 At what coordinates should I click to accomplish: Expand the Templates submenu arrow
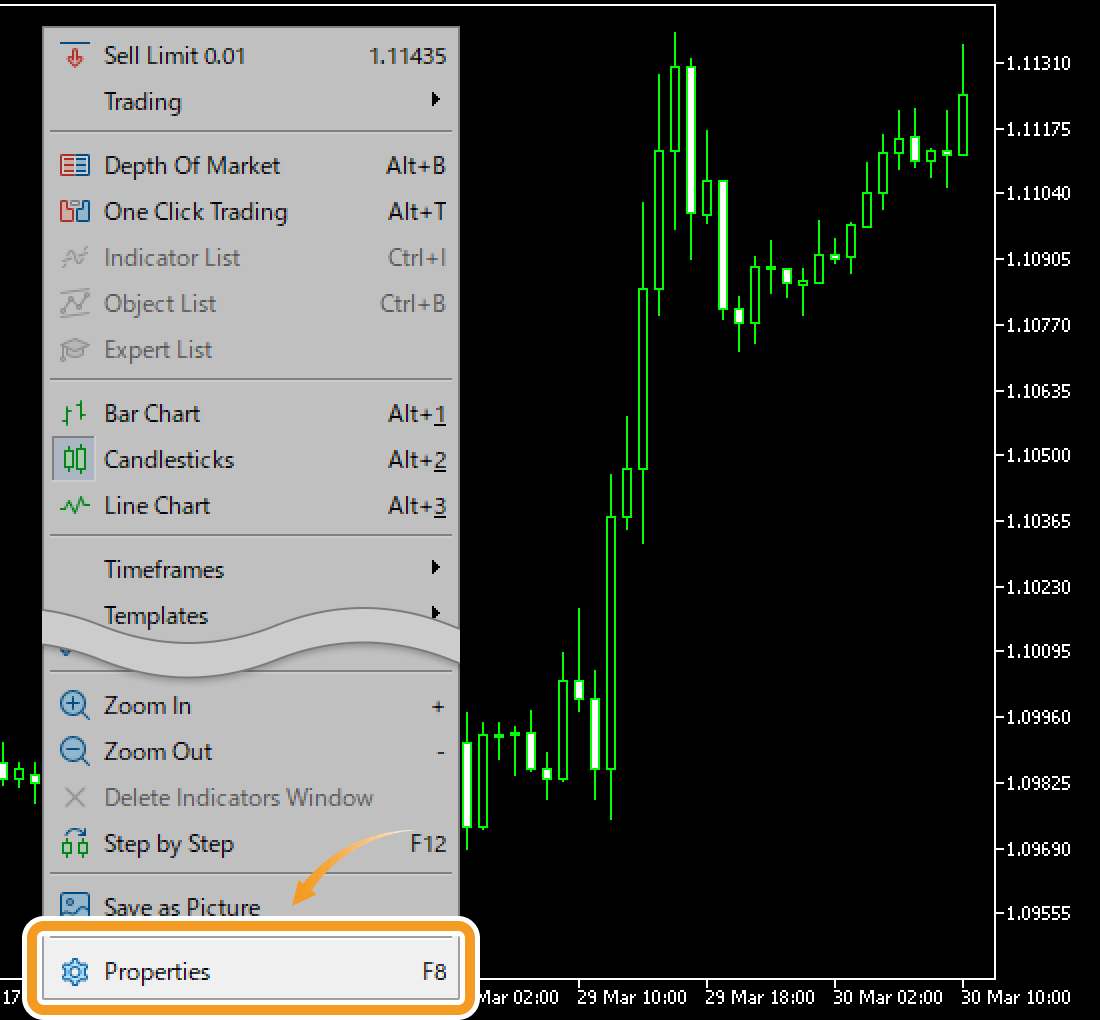click(x=436, y=612)
